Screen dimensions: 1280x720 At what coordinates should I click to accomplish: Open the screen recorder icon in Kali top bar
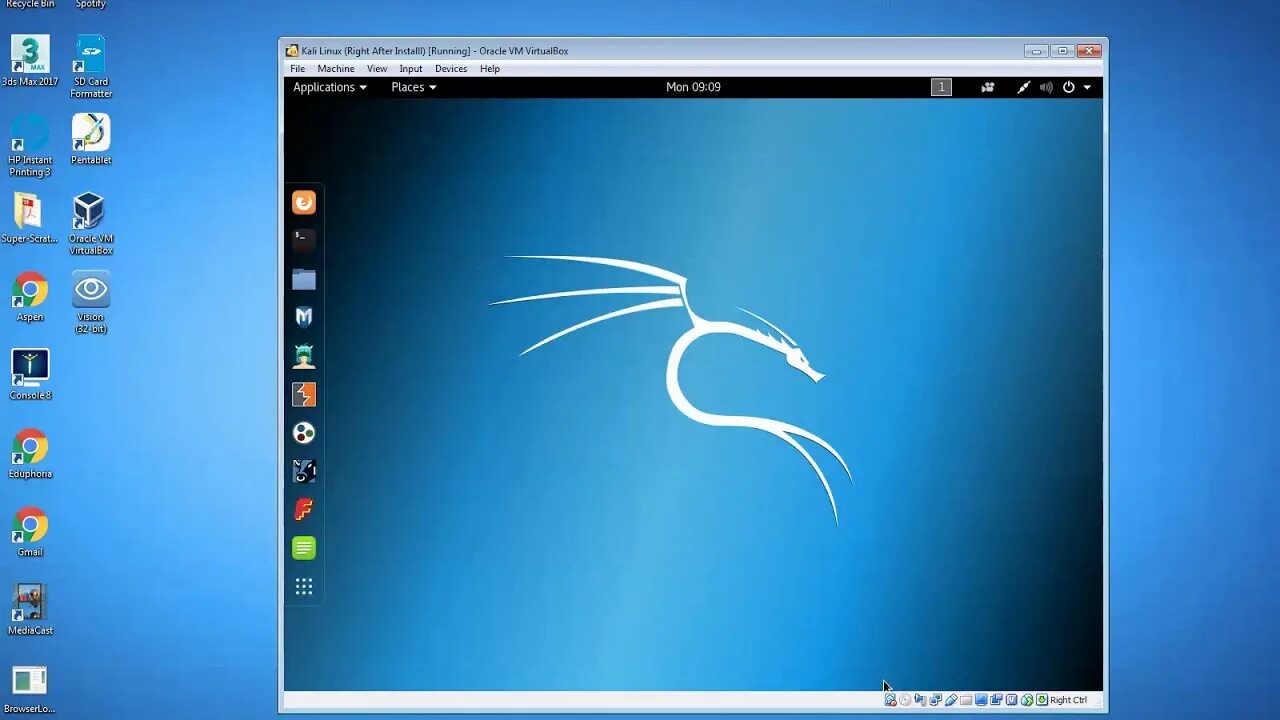988,87
